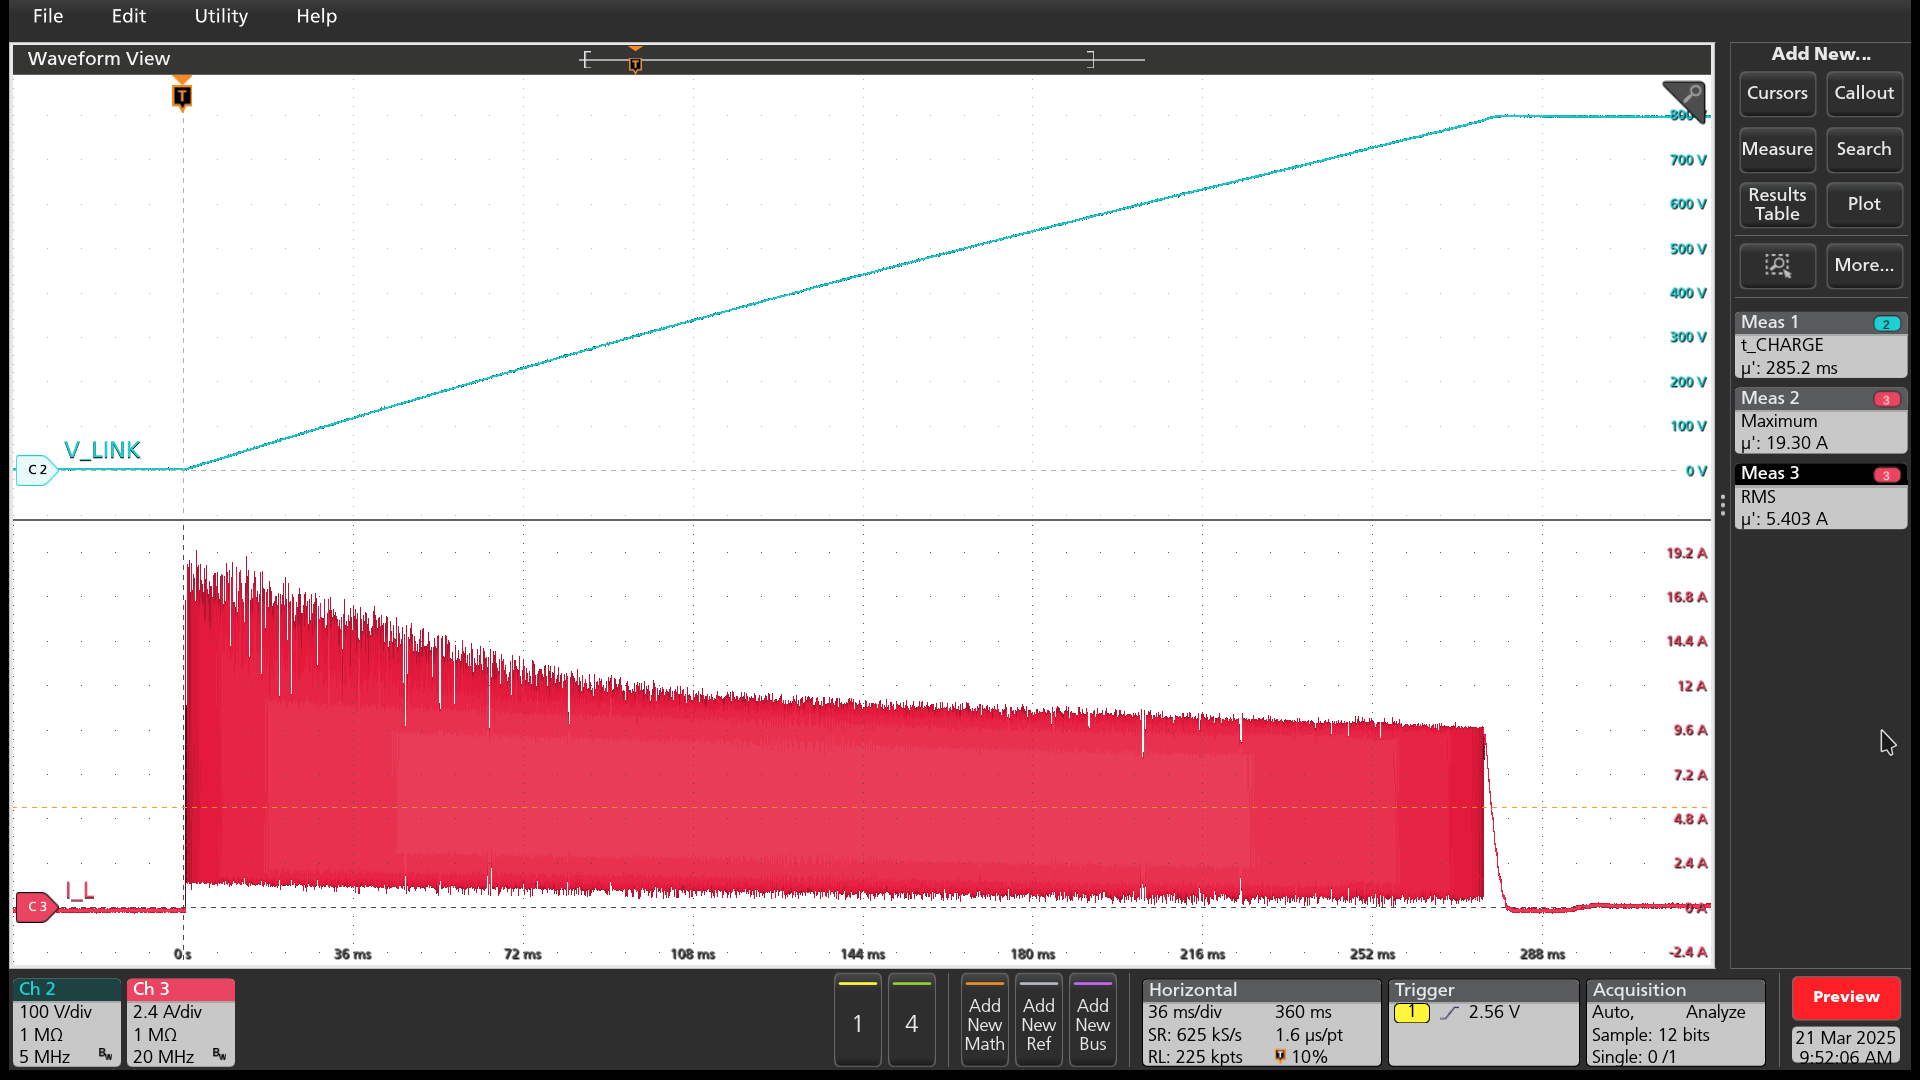
Task: Open the Horizontal settings badge
Action: click(x=1260, y=1022)
